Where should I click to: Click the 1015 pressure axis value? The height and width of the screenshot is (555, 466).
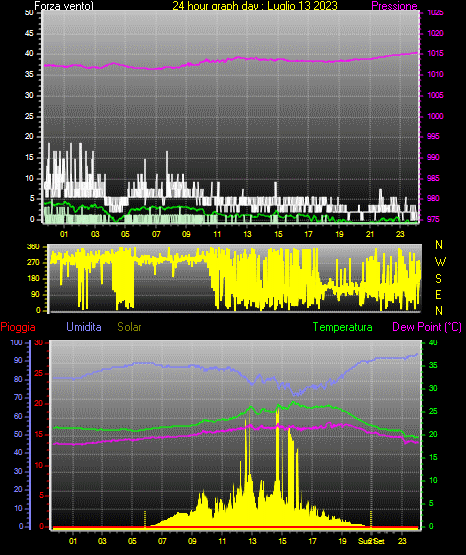point(435,53)
